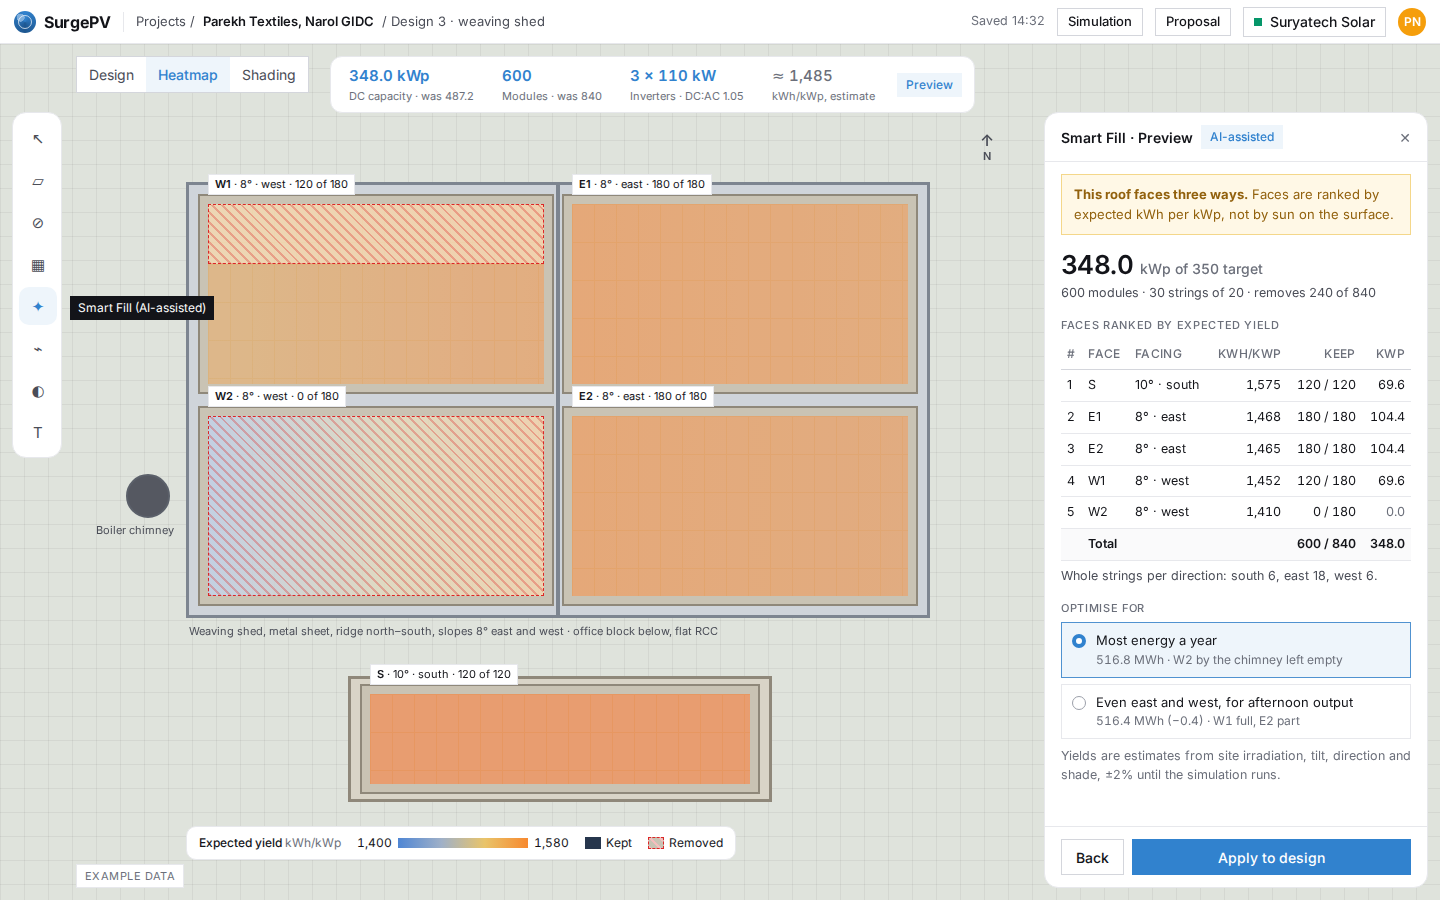The height and width of the screenshot is (900, 1440).
Task: Select the keep-out obstruction tool
Action: (38, 223)
